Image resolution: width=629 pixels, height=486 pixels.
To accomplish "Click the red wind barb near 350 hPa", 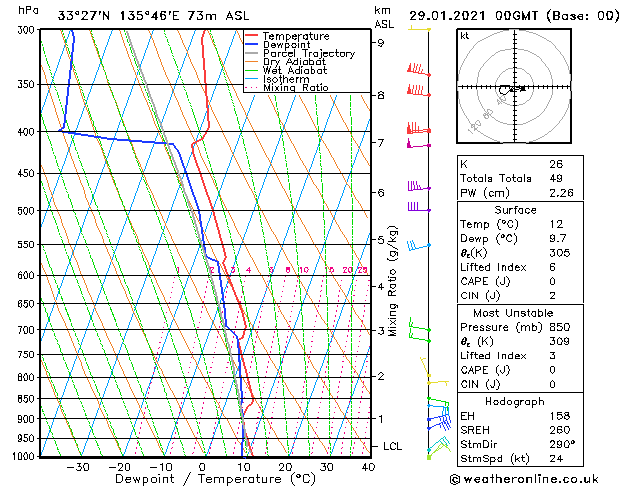I will pyautogui.click(x=419, y=90).
